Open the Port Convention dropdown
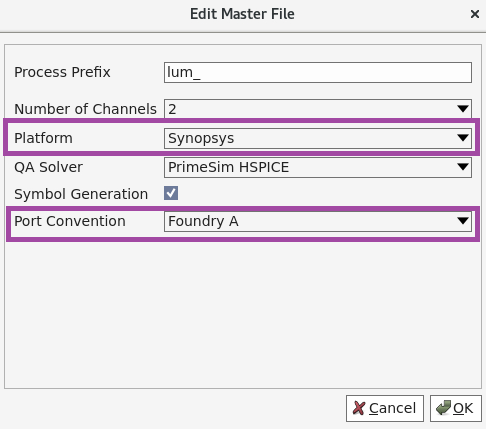 pos(318,221)
